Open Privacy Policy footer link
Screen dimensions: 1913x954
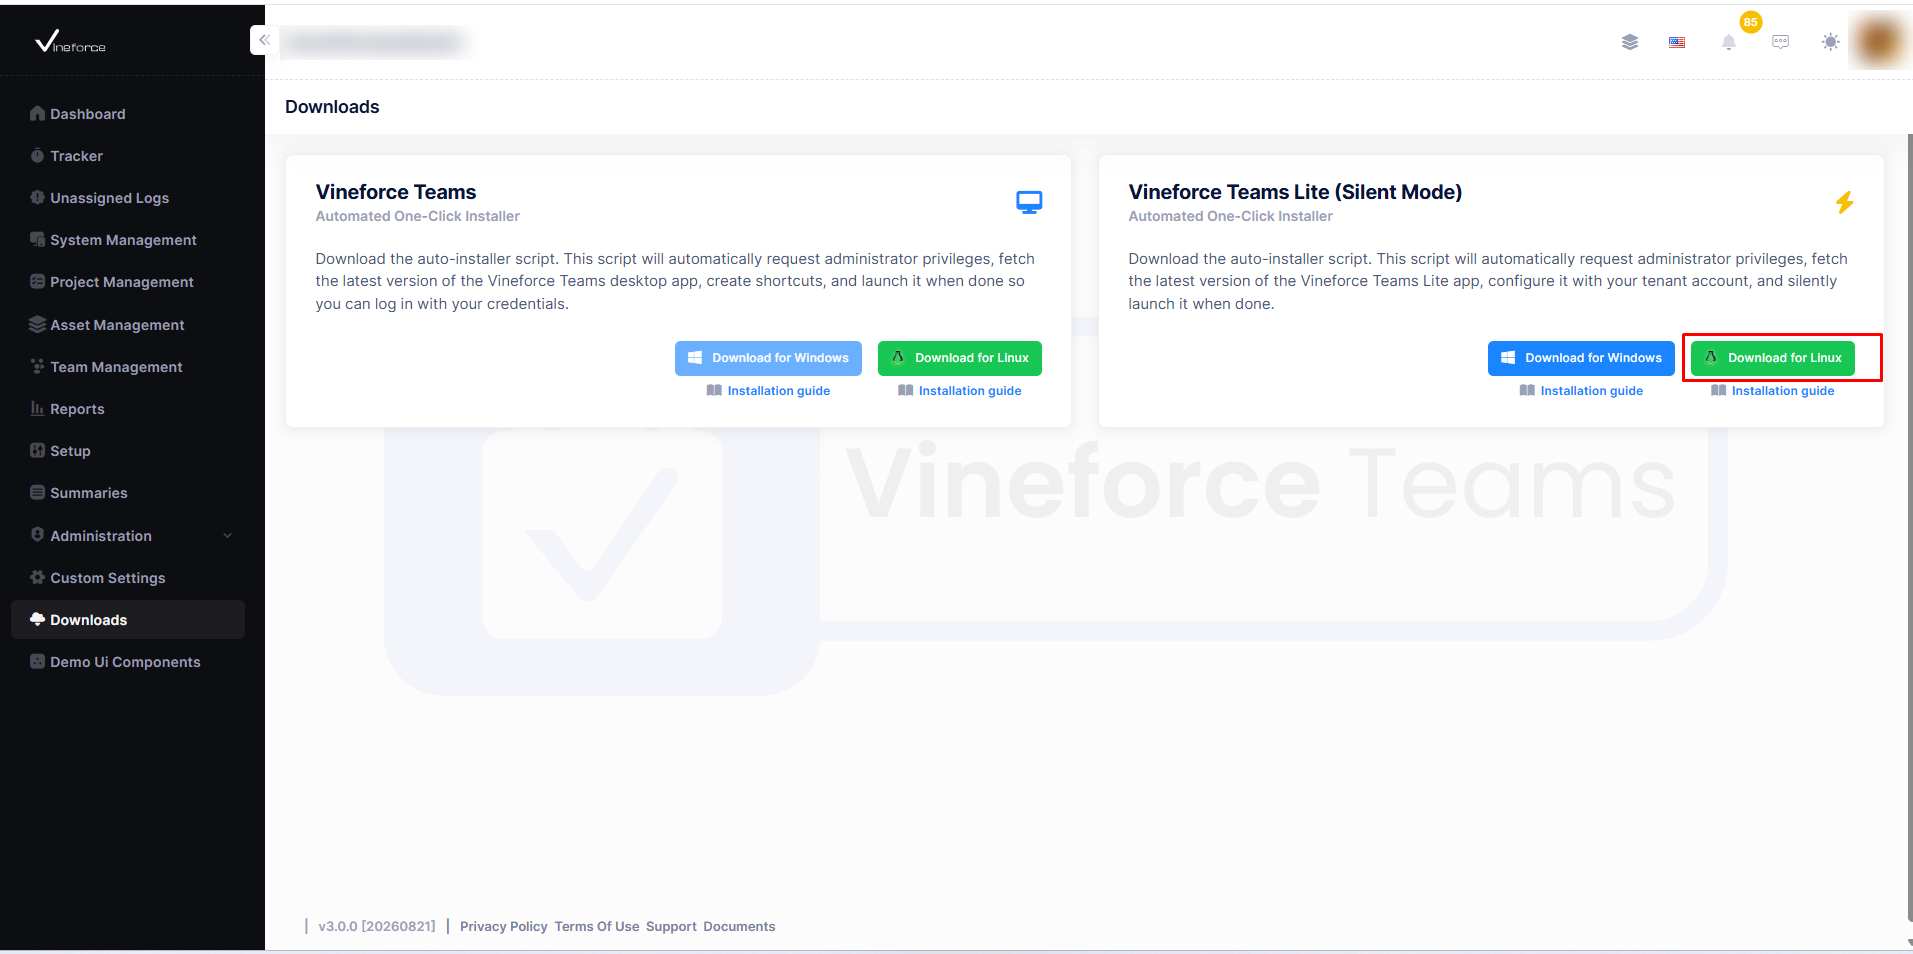[x=503, y=927]
